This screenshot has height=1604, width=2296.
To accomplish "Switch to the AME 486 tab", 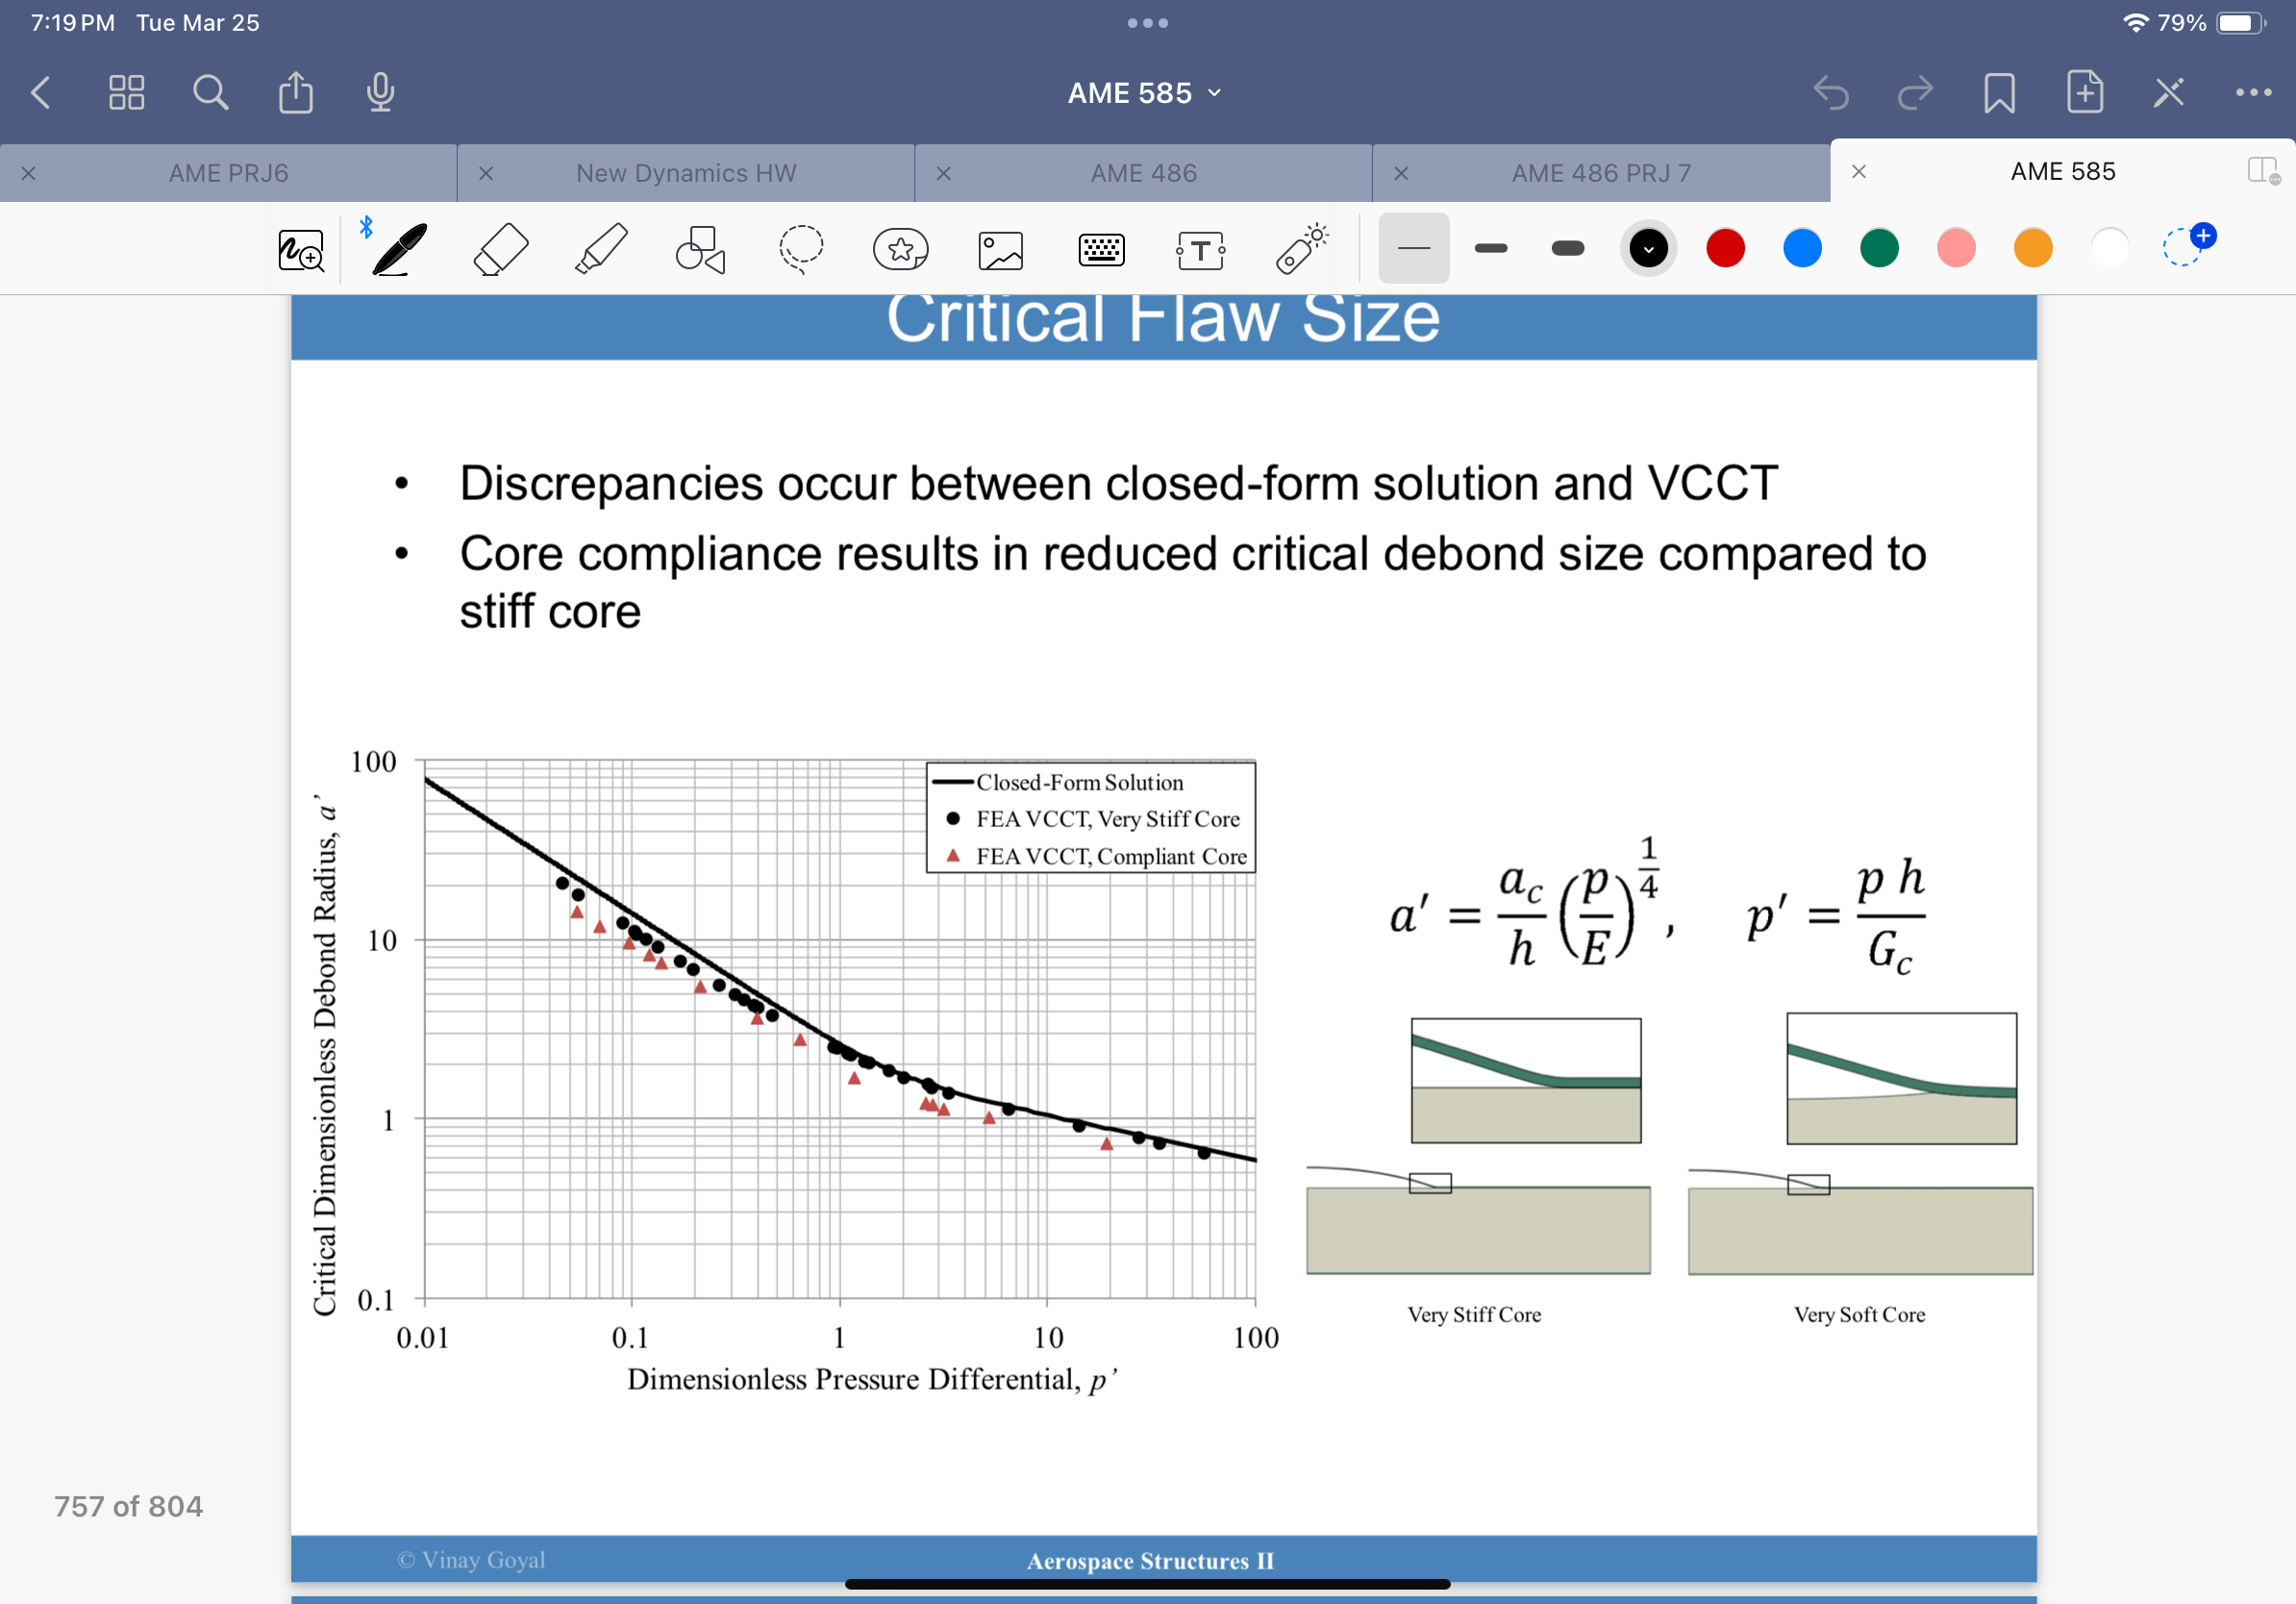I will click(x=1141, y=172).
